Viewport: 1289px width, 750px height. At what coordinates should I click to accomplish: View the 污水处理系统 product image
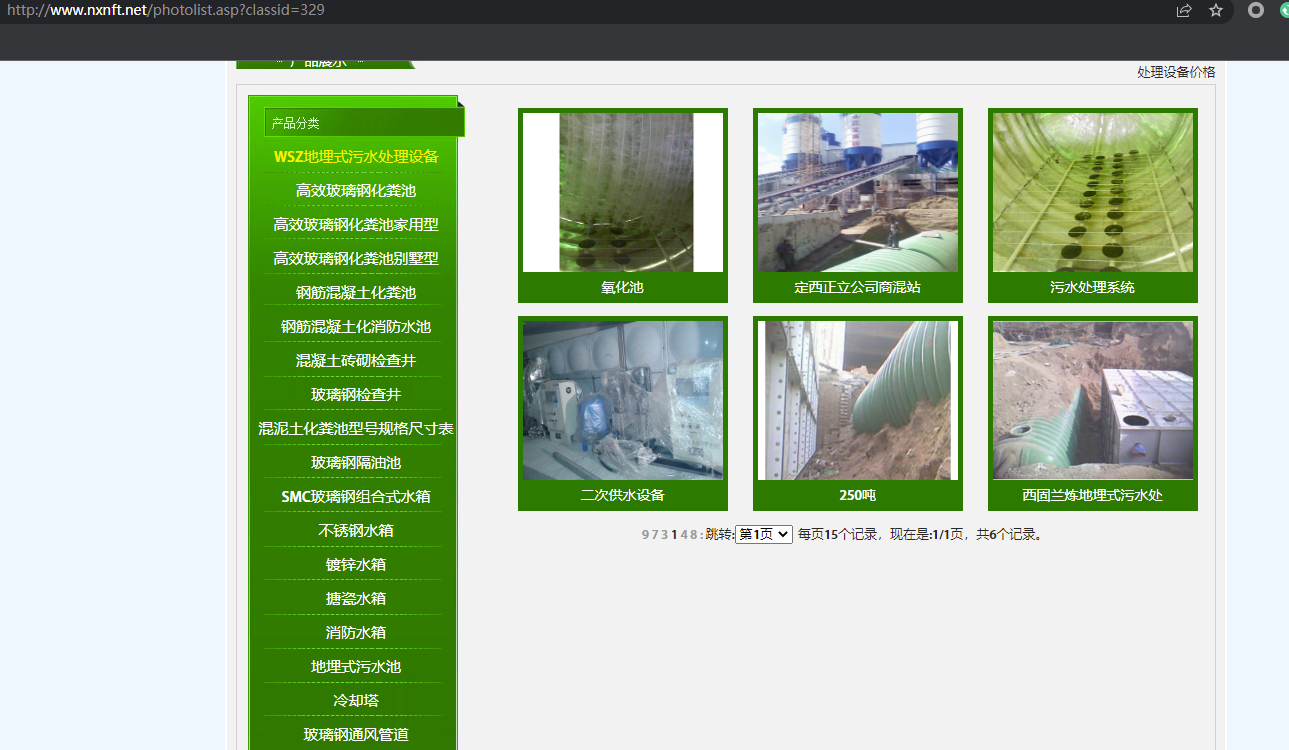[x=1092, y=192]
